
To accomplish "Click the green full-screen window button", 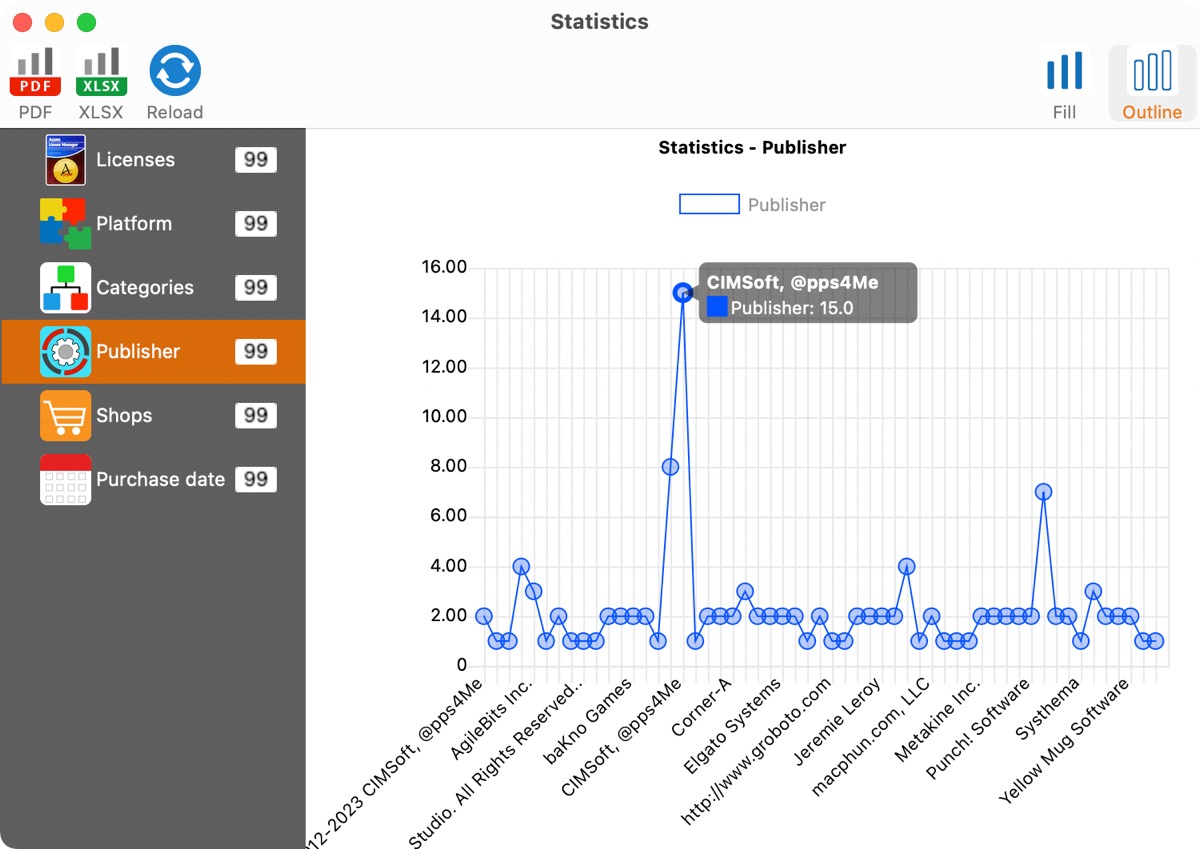I will coord(87,22).
